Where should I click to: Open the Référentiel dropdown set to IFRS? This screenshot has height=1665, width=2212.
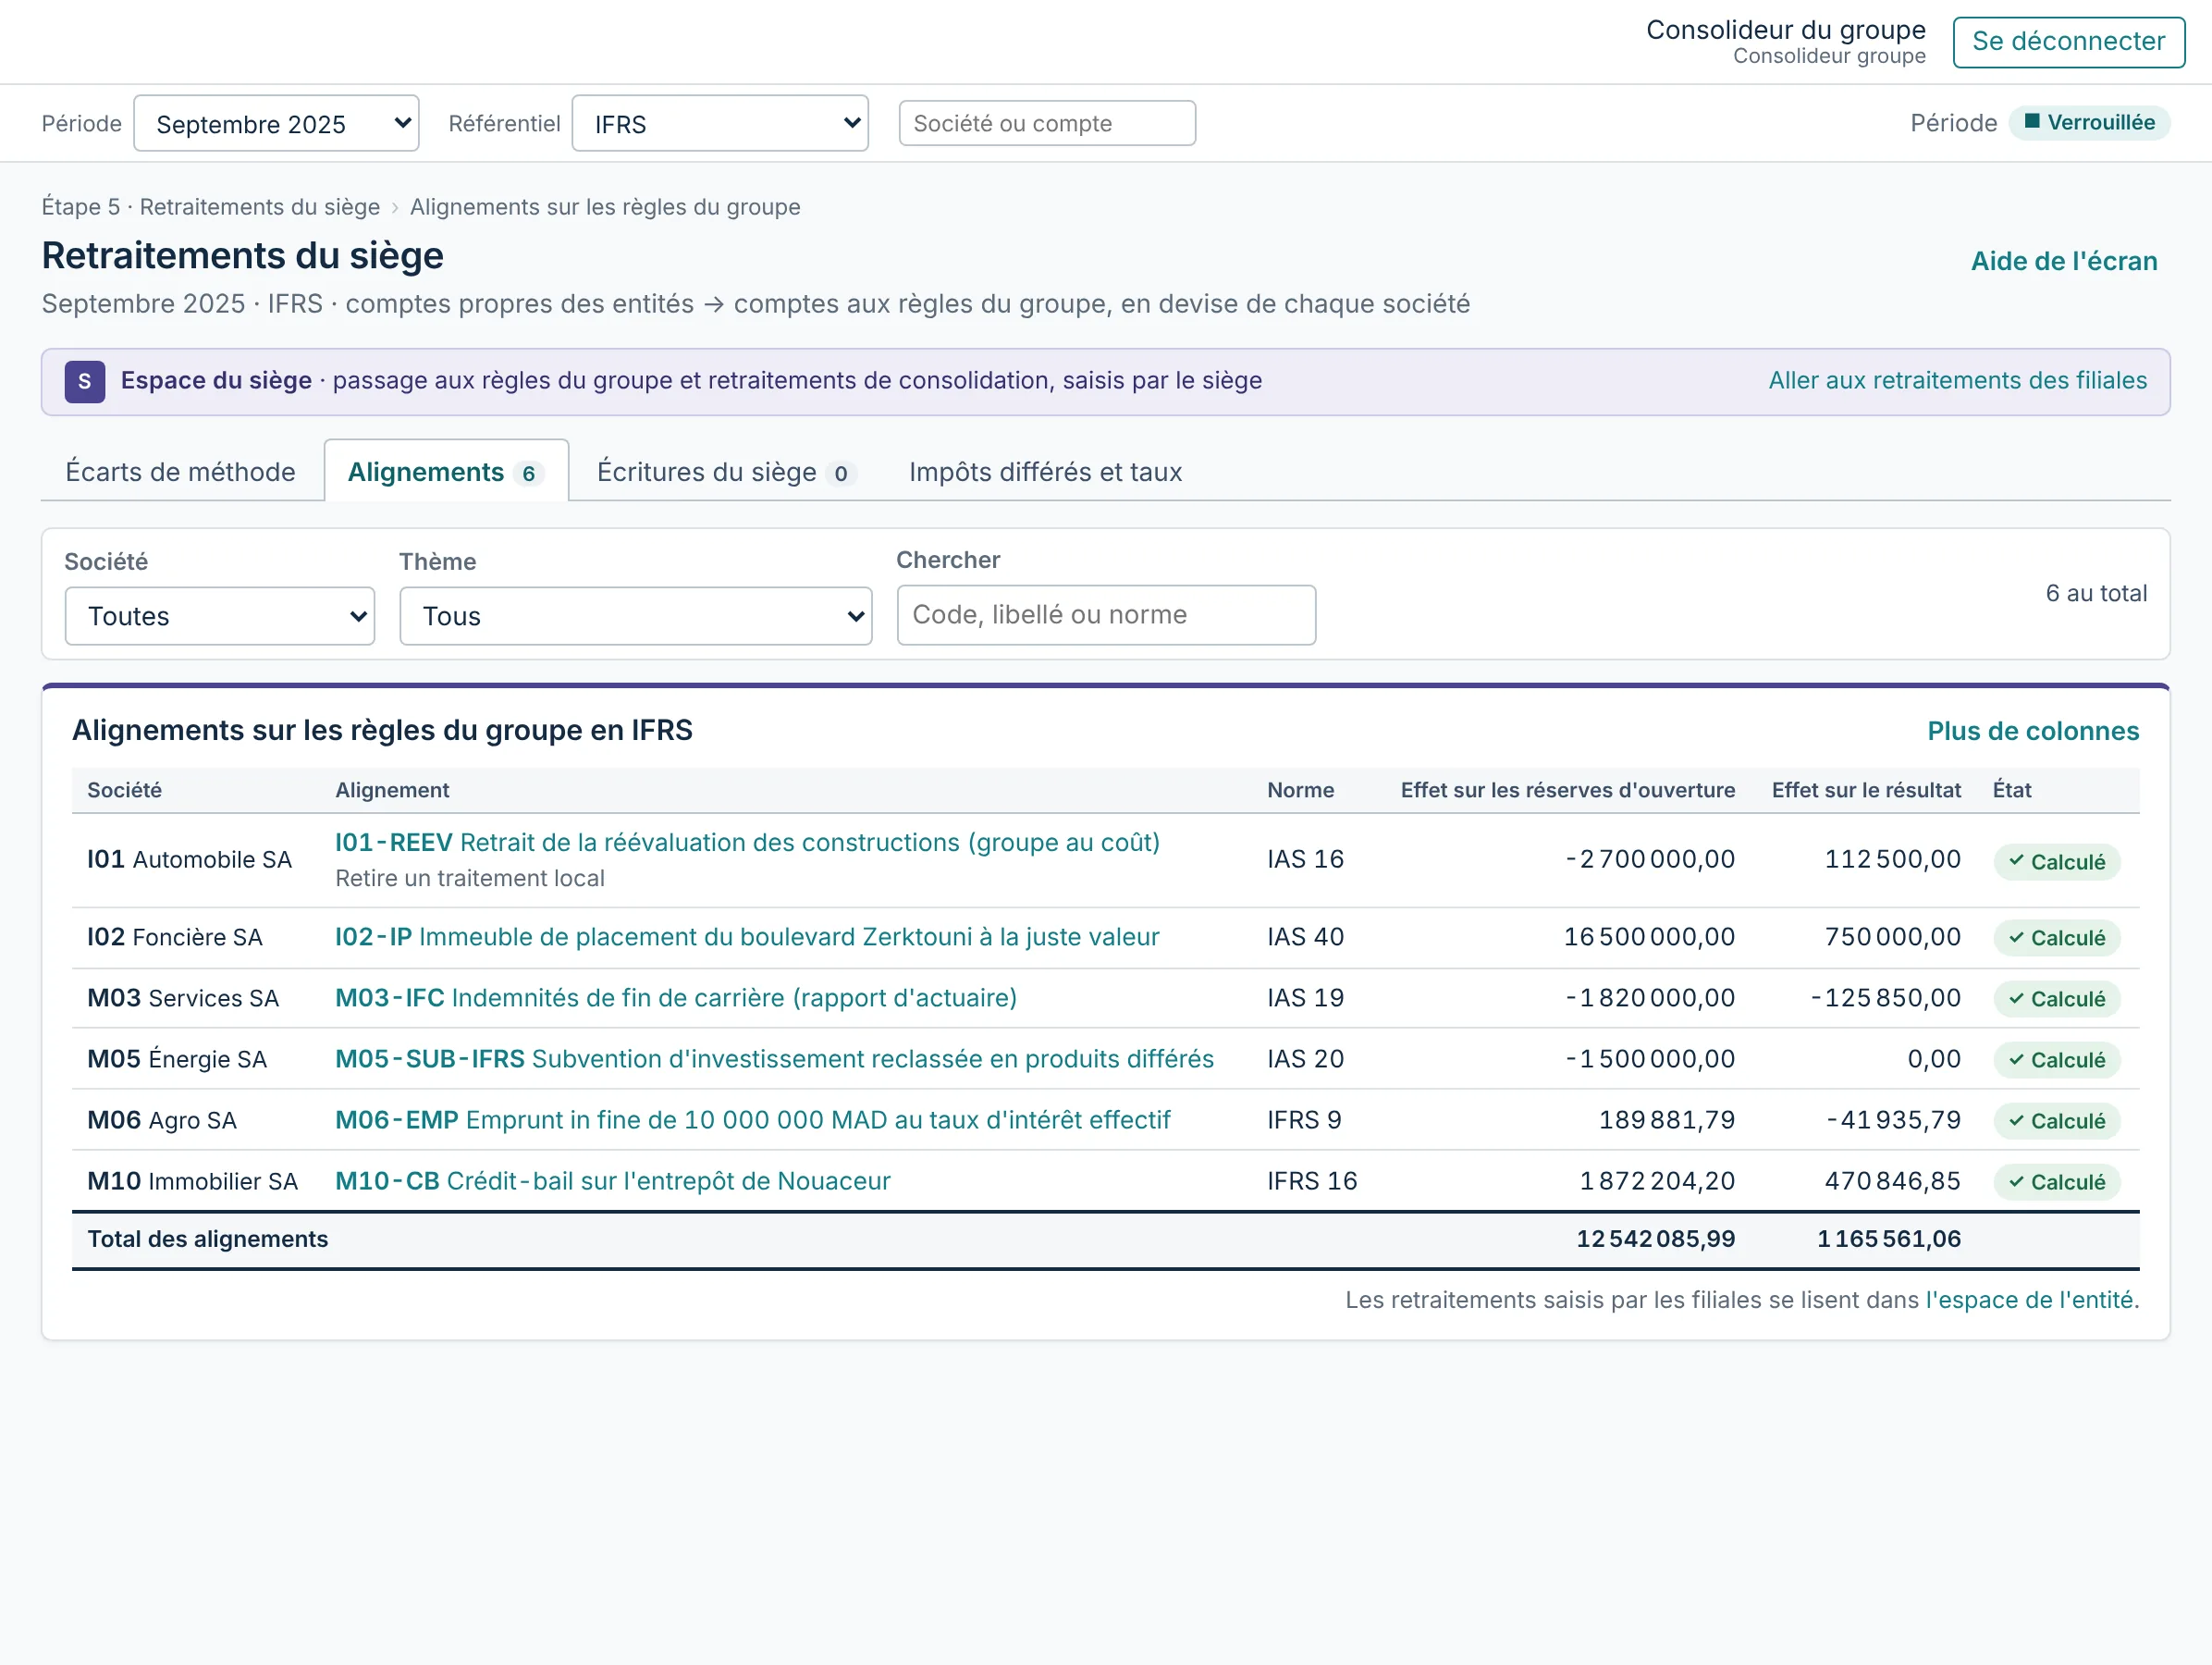[720, 123]
